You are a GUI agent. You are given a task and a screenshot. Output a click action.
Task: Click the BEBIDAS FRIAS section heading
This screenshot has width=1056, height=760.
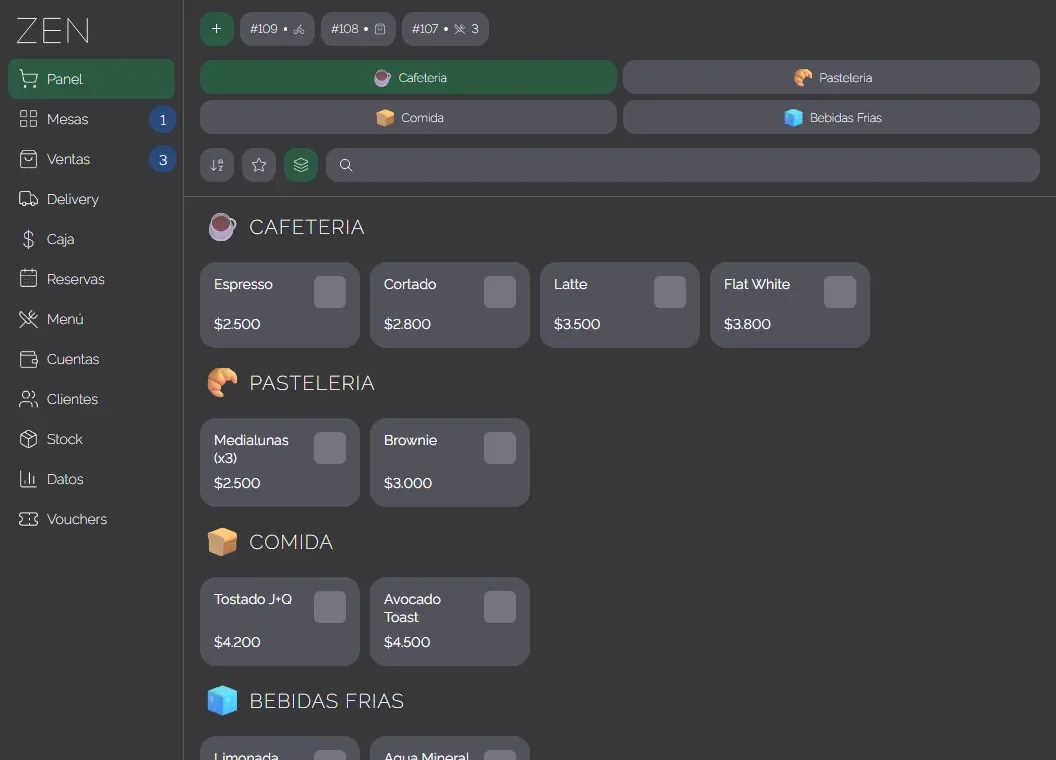327,701
